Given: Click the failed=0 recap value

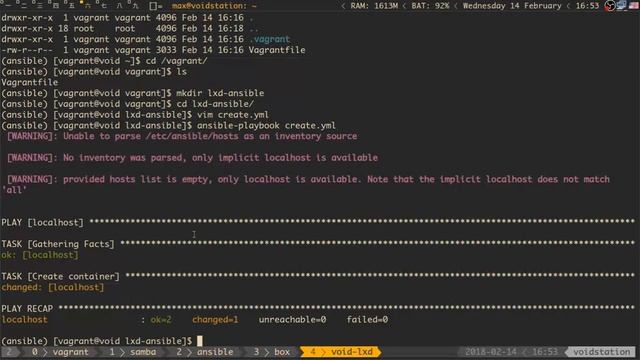Looking at the screenshot, I should [x=367, y=320].
